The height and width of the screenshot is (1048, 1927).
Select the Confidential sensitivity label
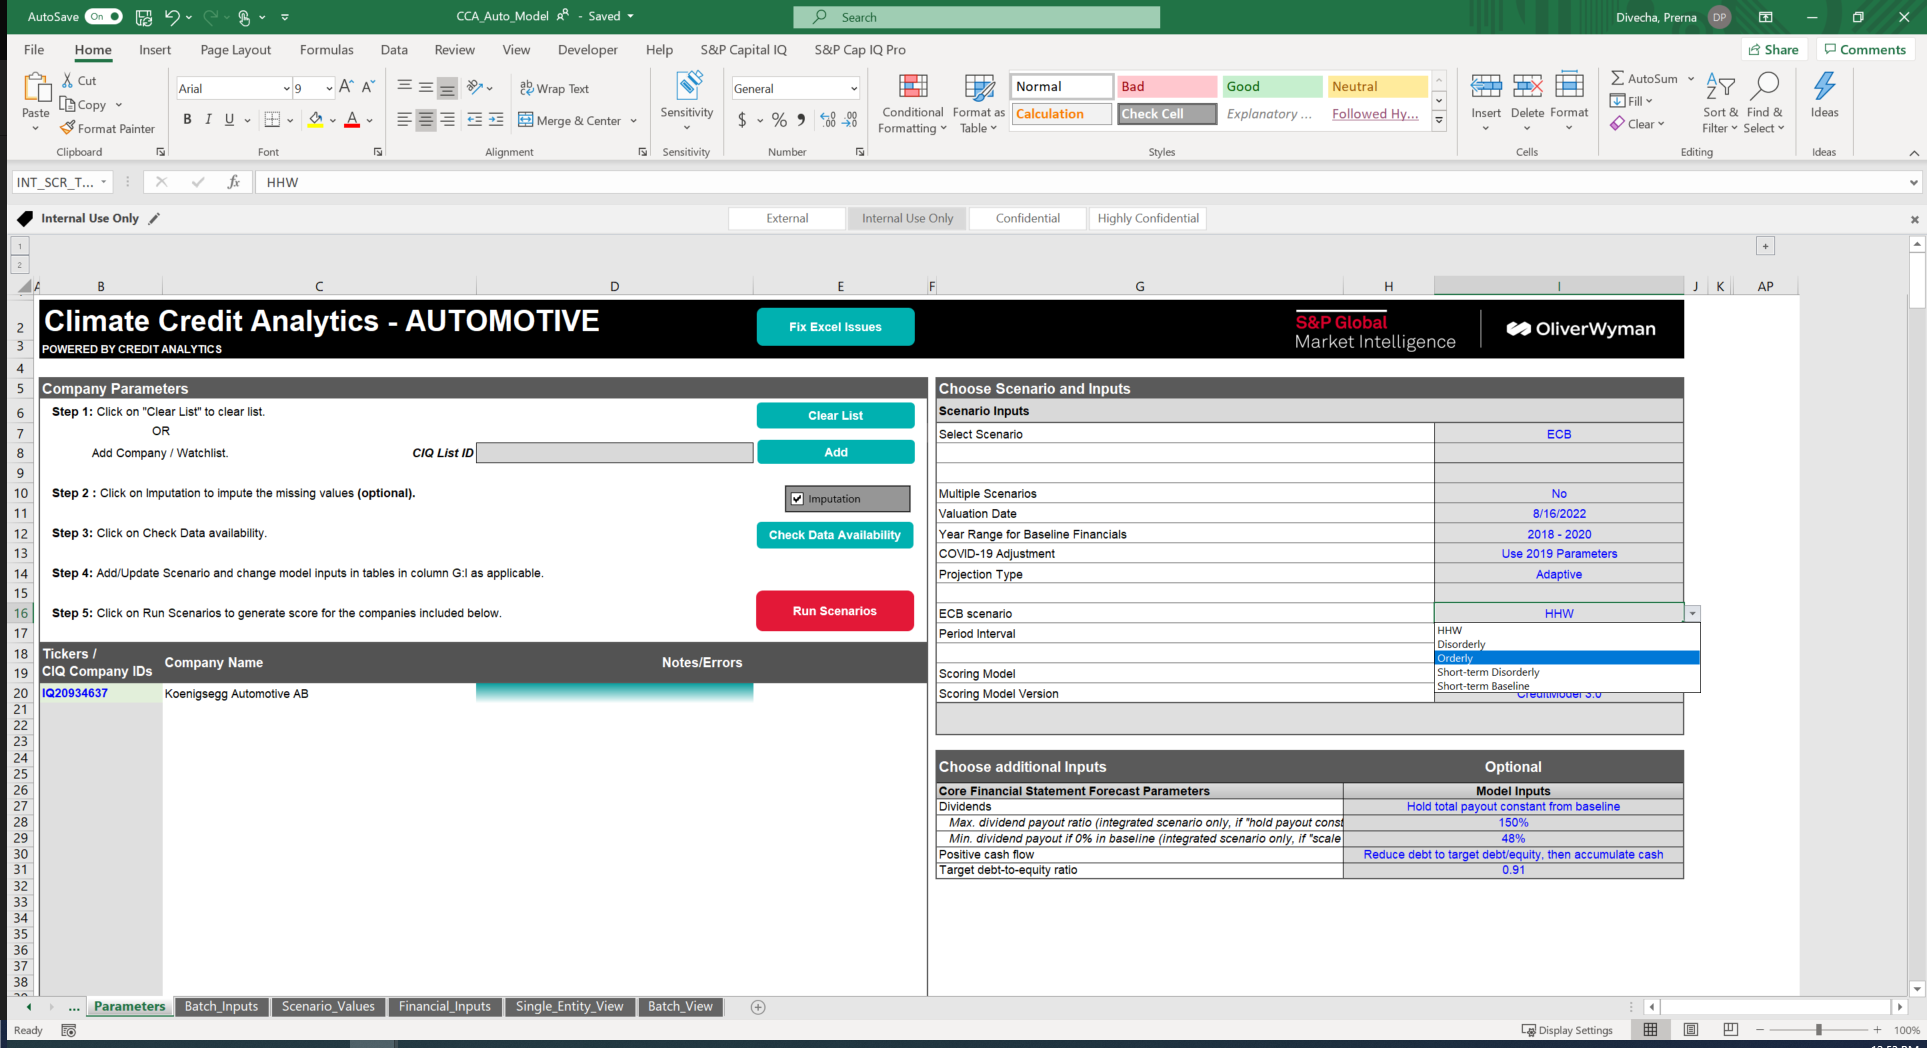click(1027, 218)
